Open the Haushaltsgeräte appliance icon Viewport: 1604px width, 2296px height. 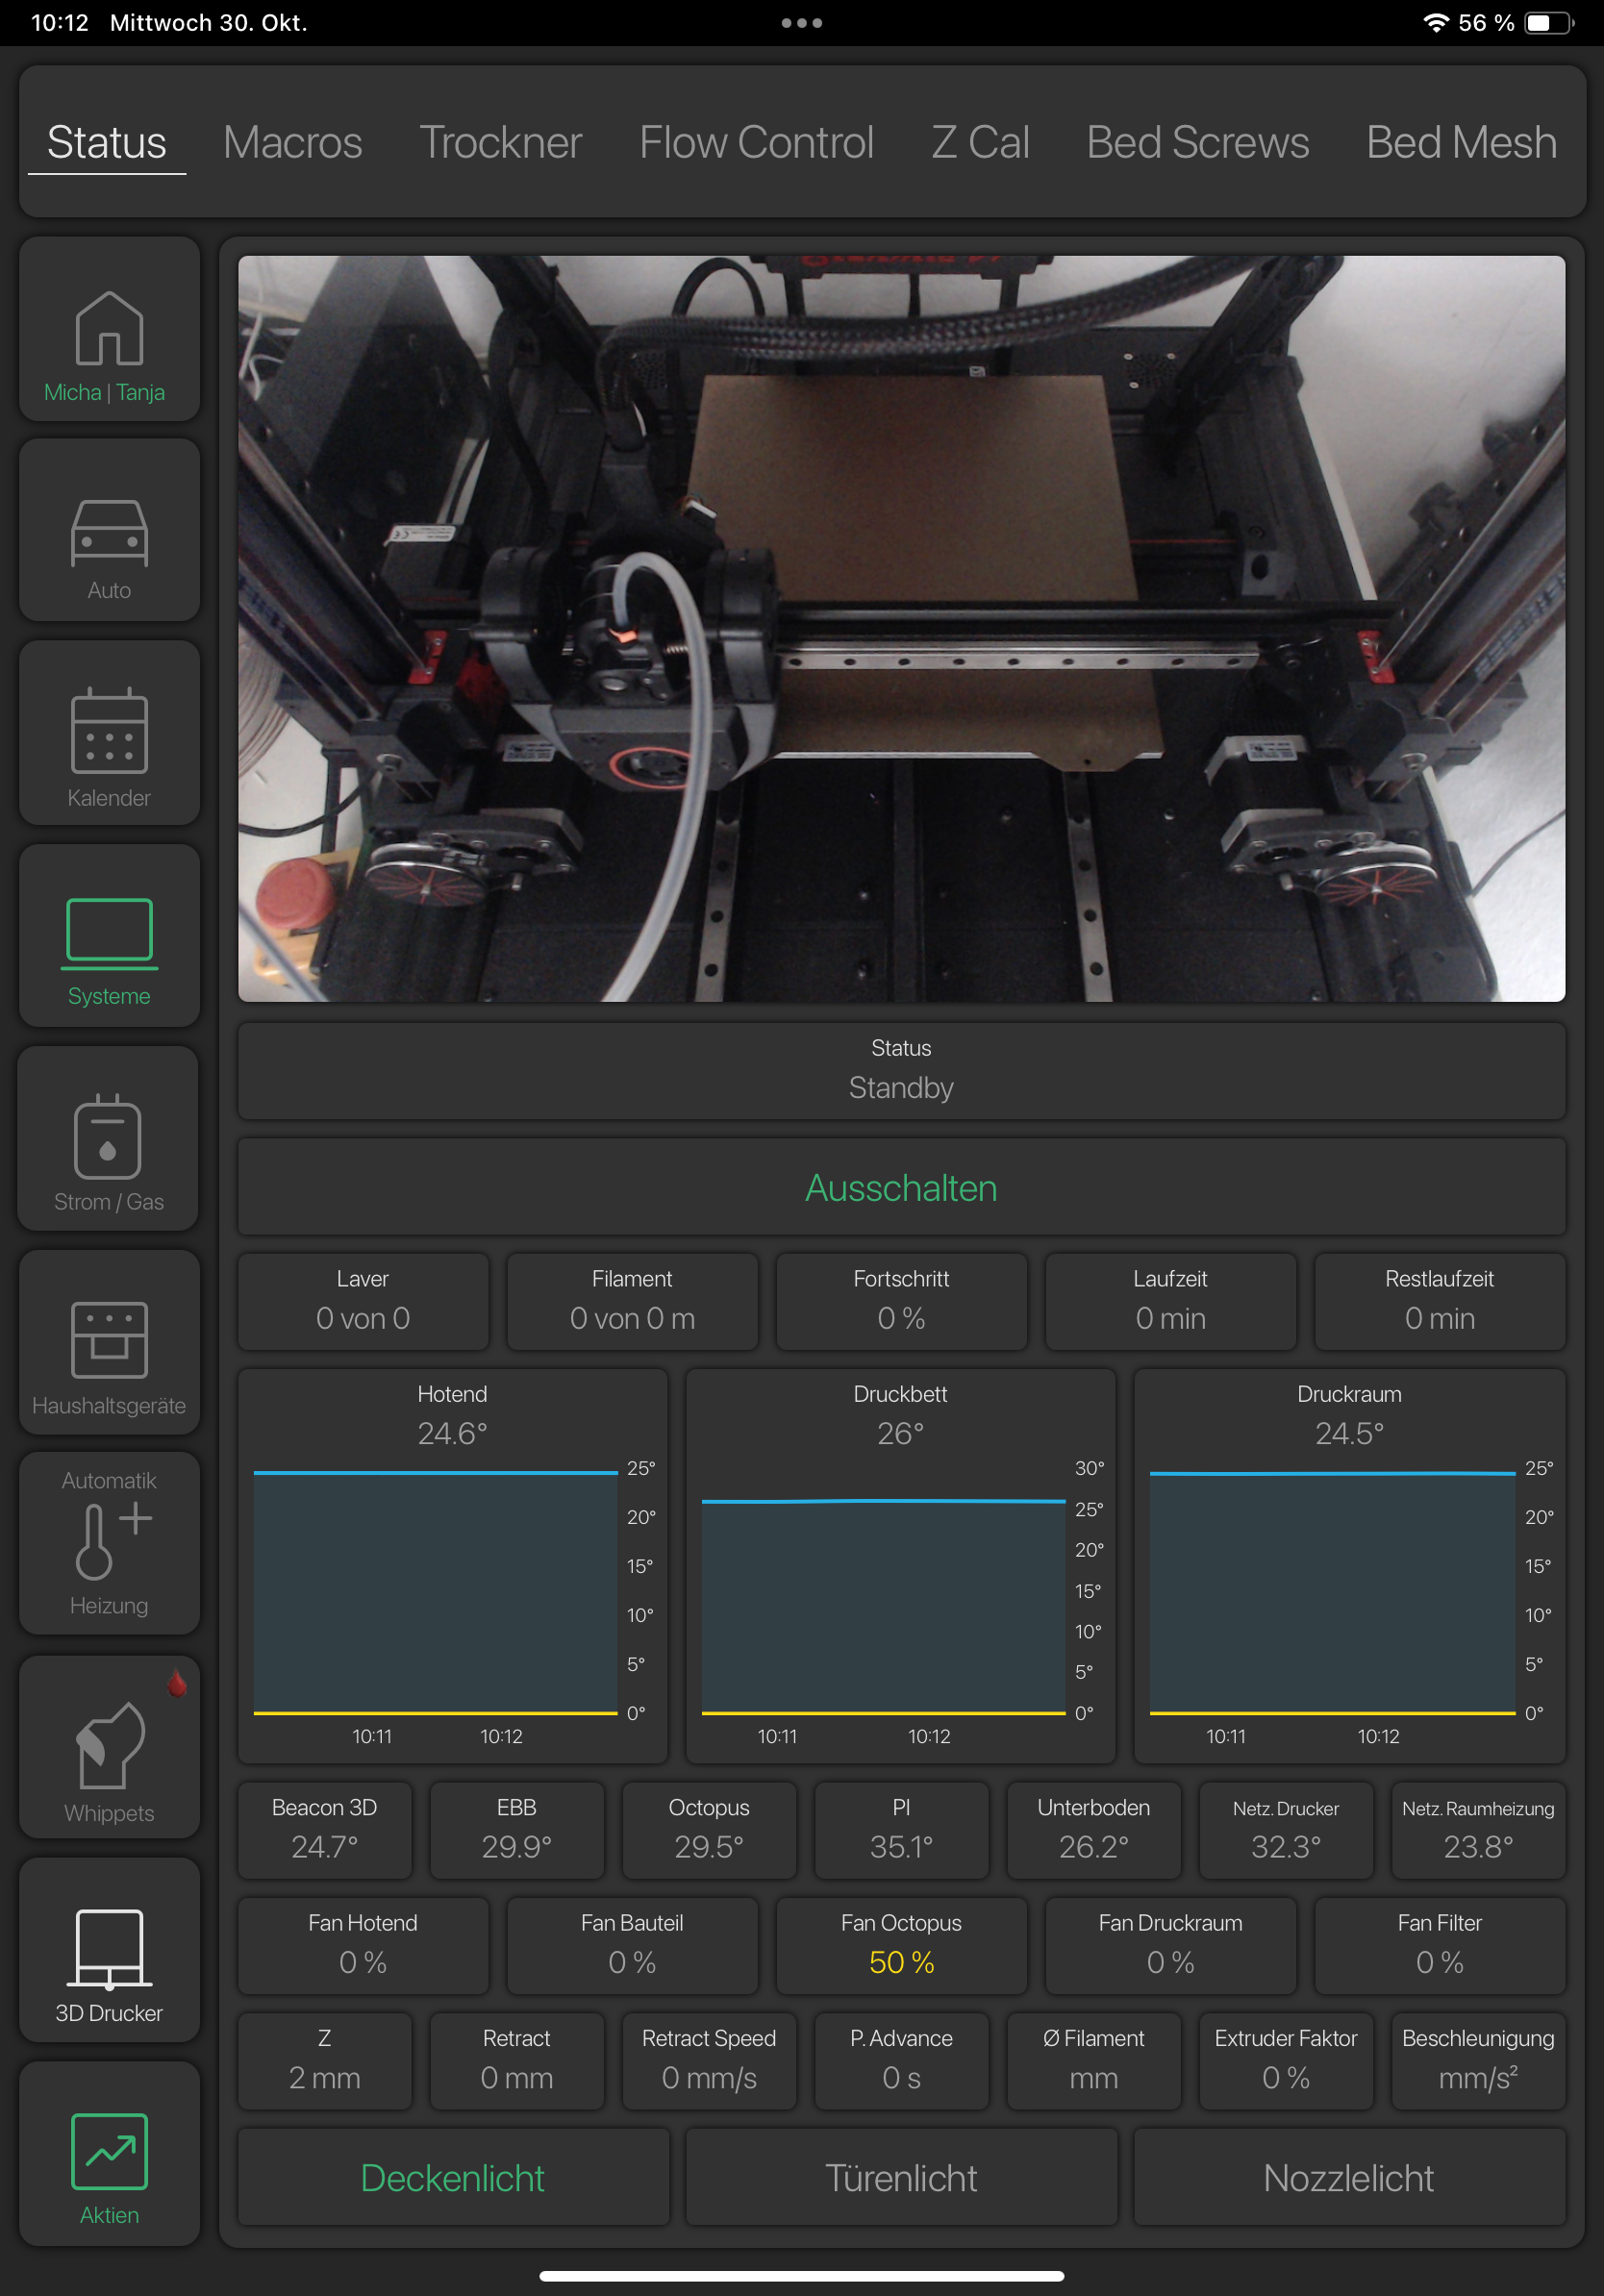pyautogui.click(x=109, y=1341)
